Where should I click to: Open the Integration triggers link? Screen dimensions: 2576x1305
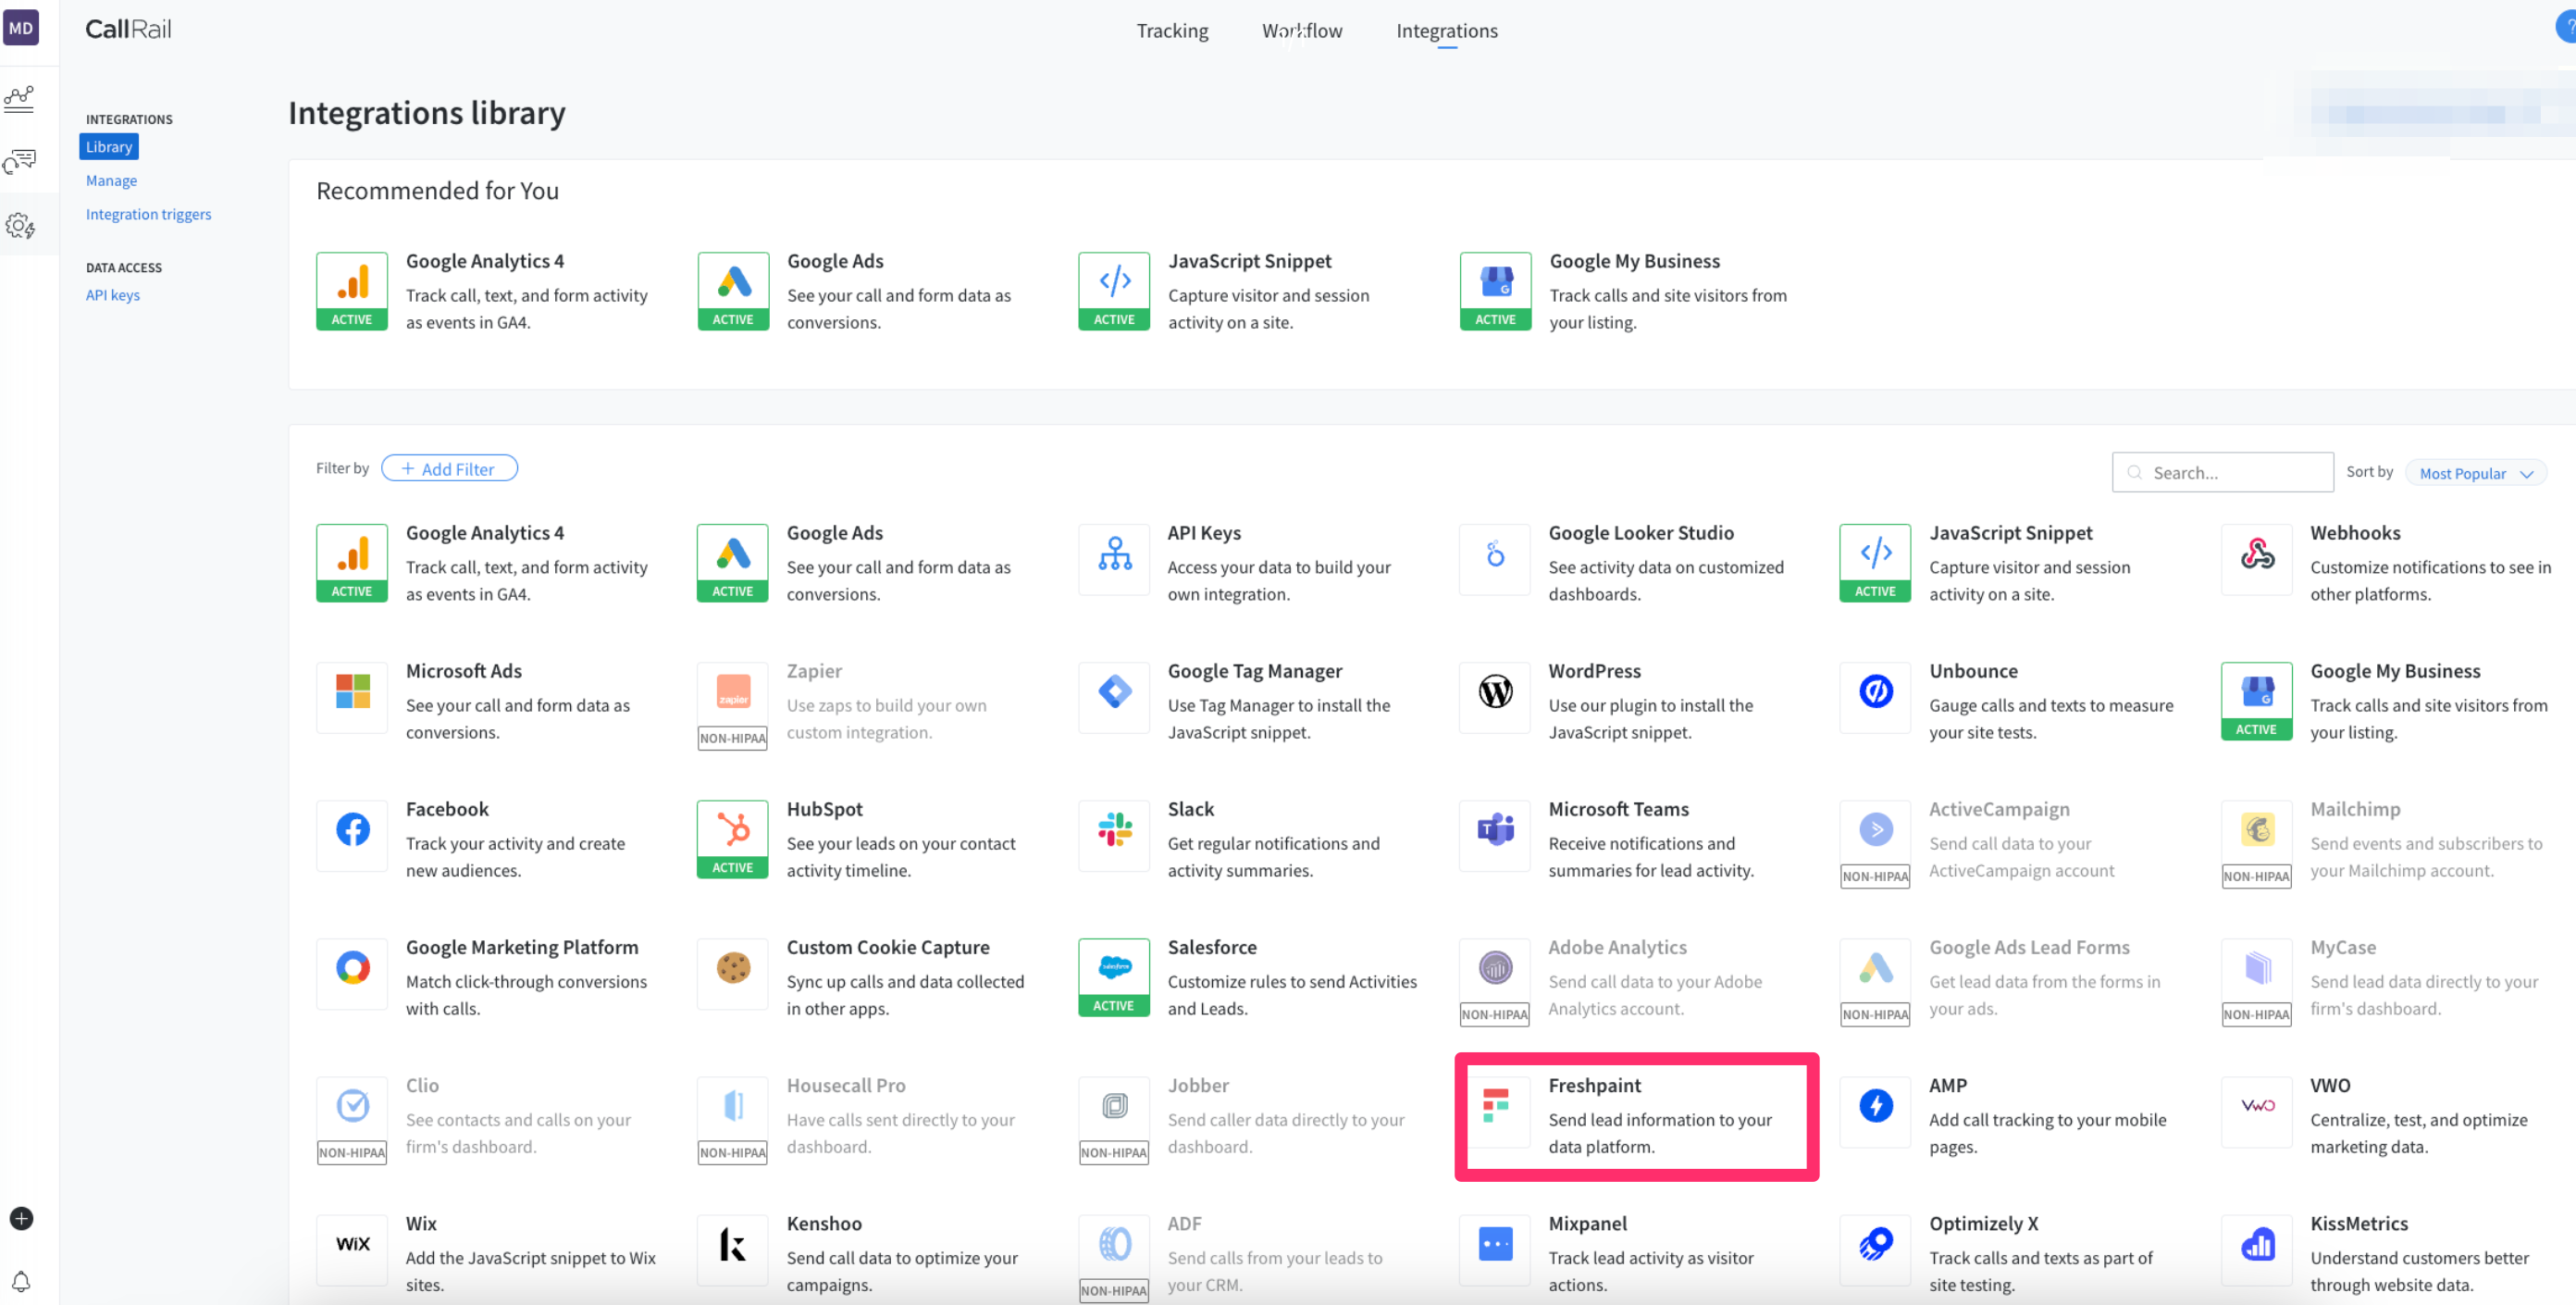coord(148,215)
